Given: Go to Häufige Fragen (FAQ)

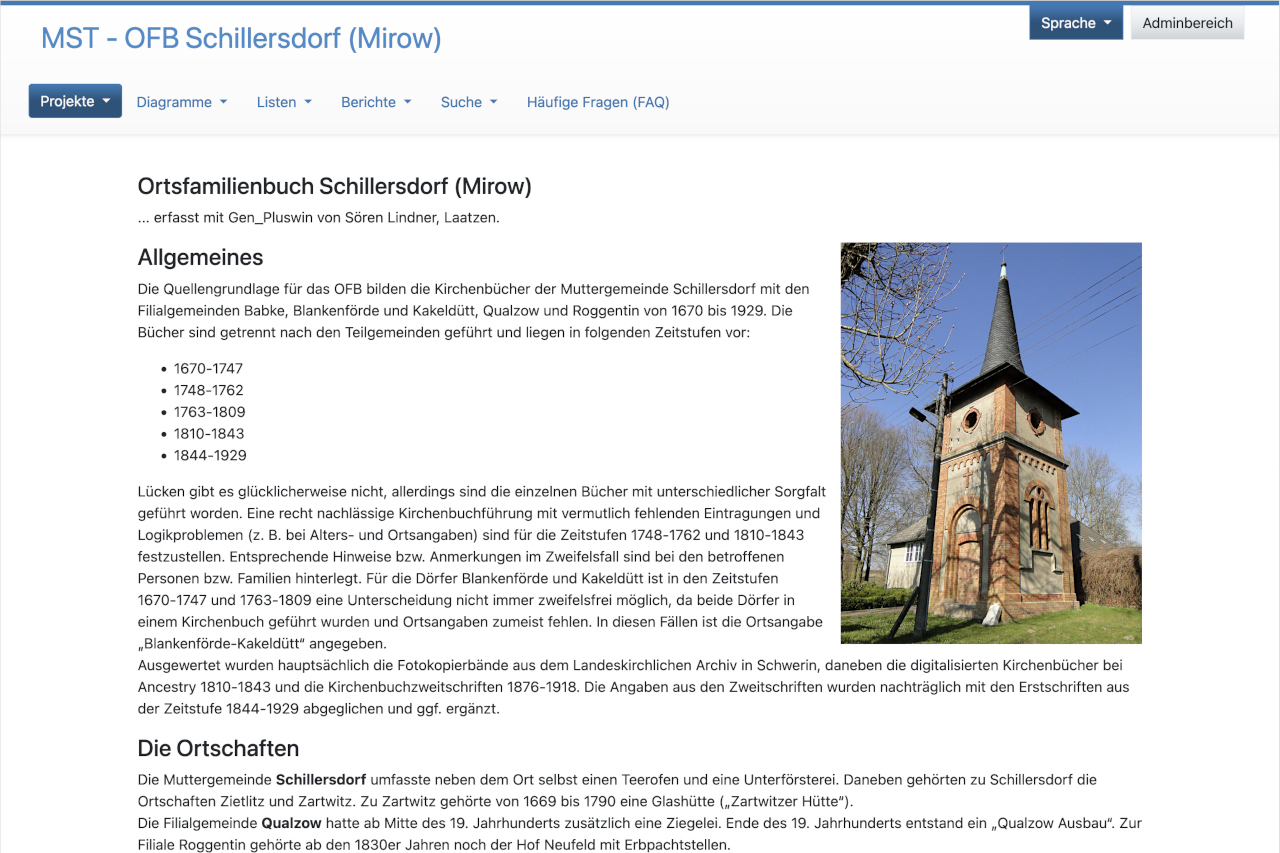Looking at the screenshot, I should tap(598, 102).
